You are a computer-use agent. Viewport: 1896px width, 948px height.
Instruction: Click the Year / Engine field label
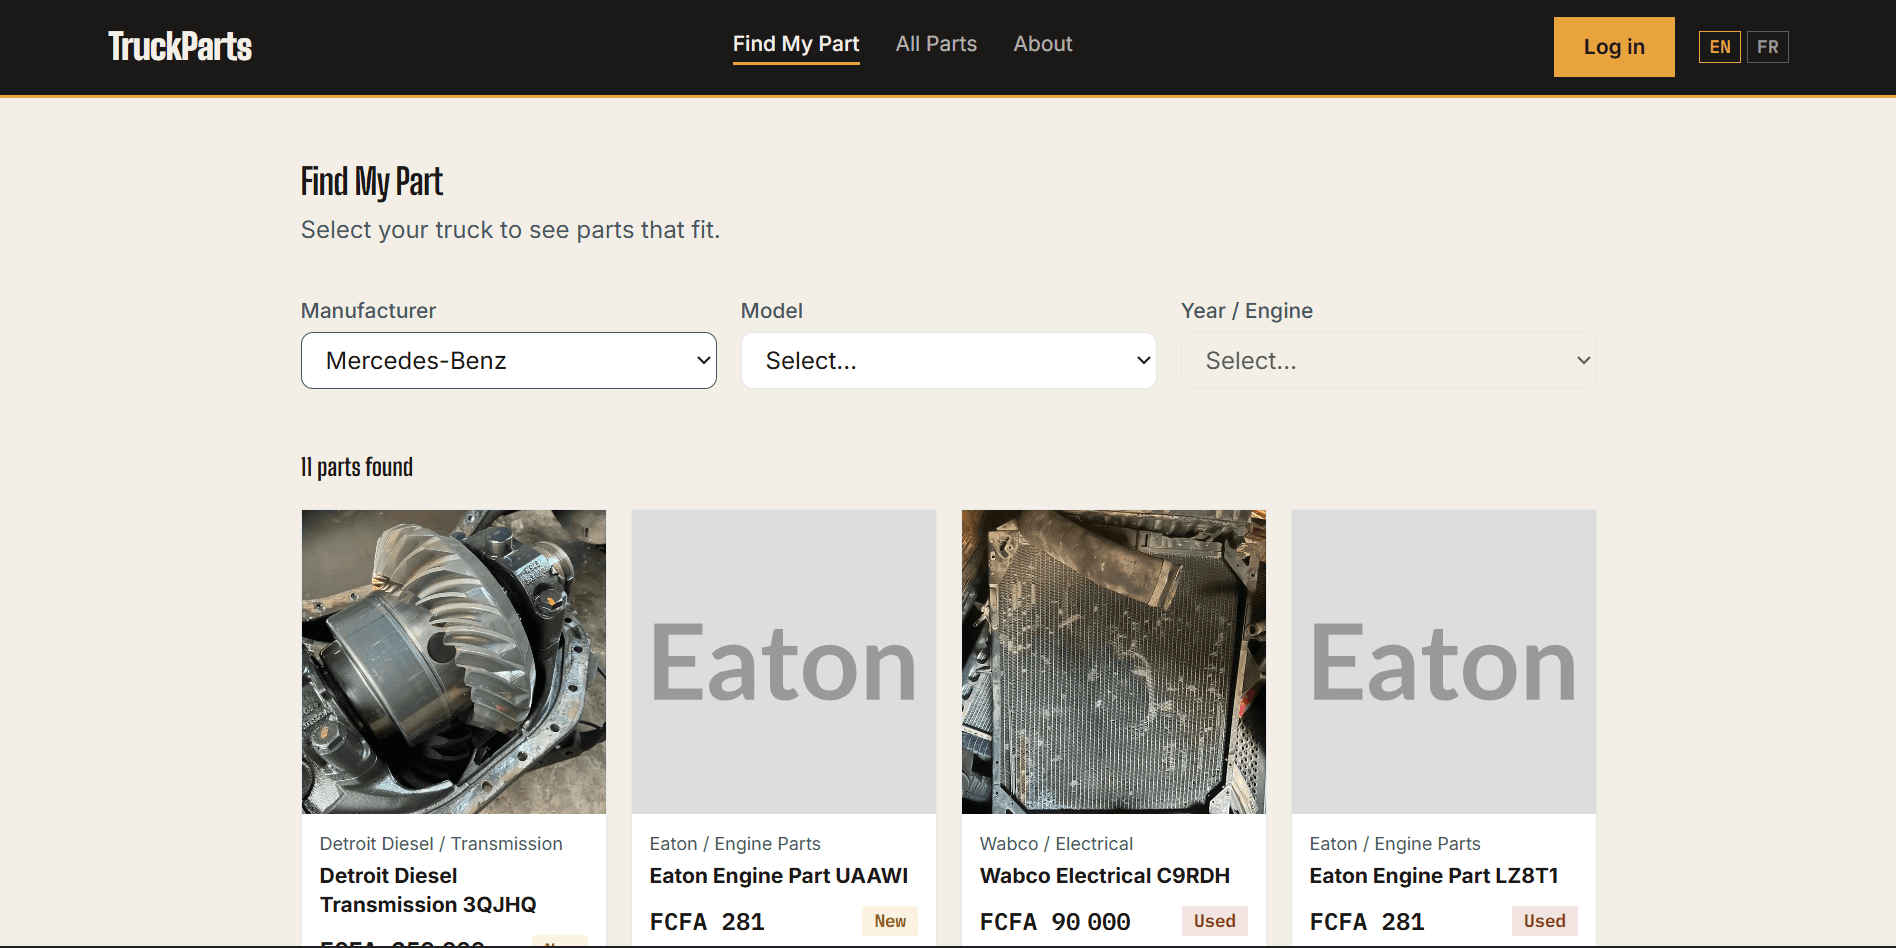coord(1247,311)
